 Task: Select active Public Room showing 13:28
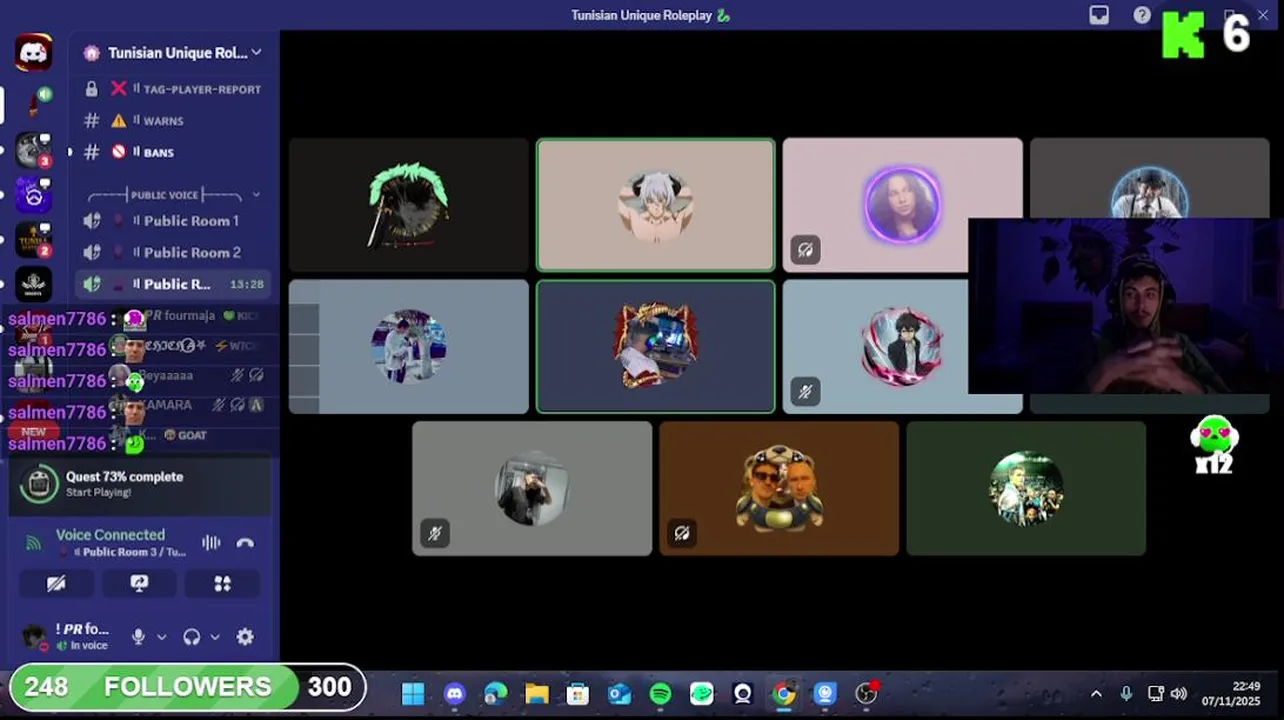(x=173, y=284)
